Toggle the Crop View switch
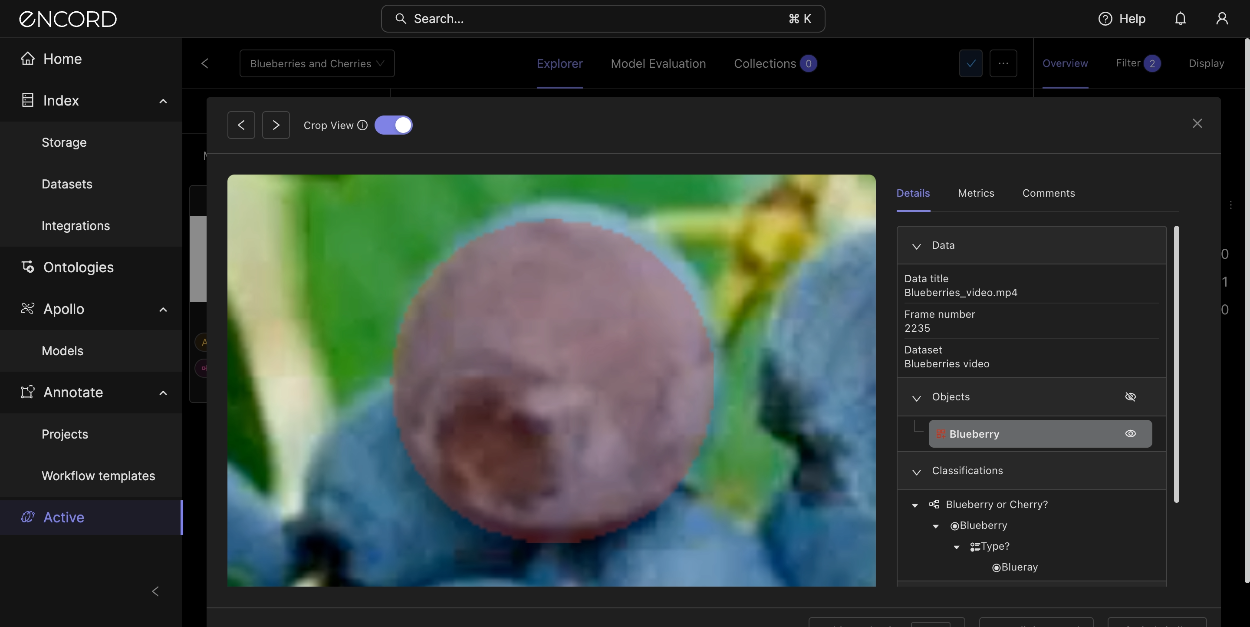This screenshot has width=1250, height=627. tap(393, 125)
